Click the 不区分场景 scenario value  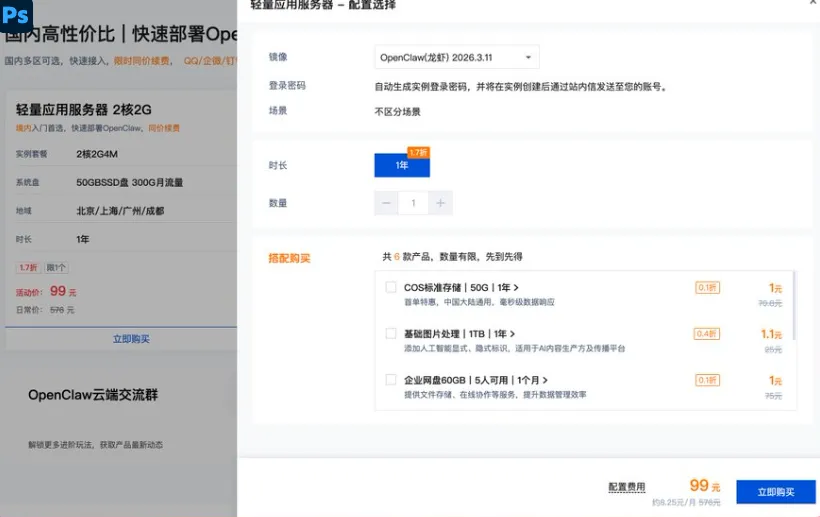[397, 111]
